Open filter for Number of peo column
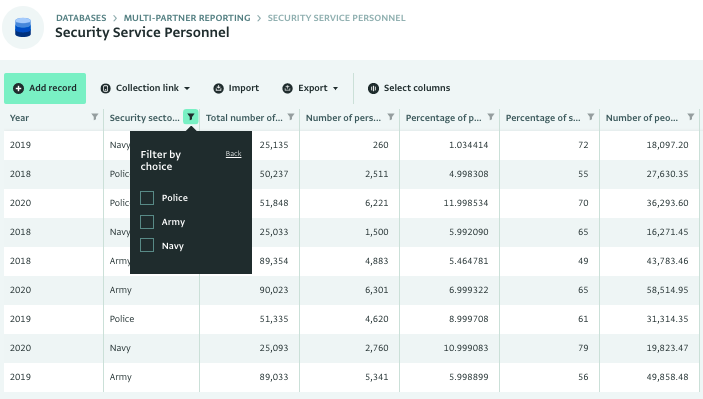 pyautogui.click(x=691, y=117)
